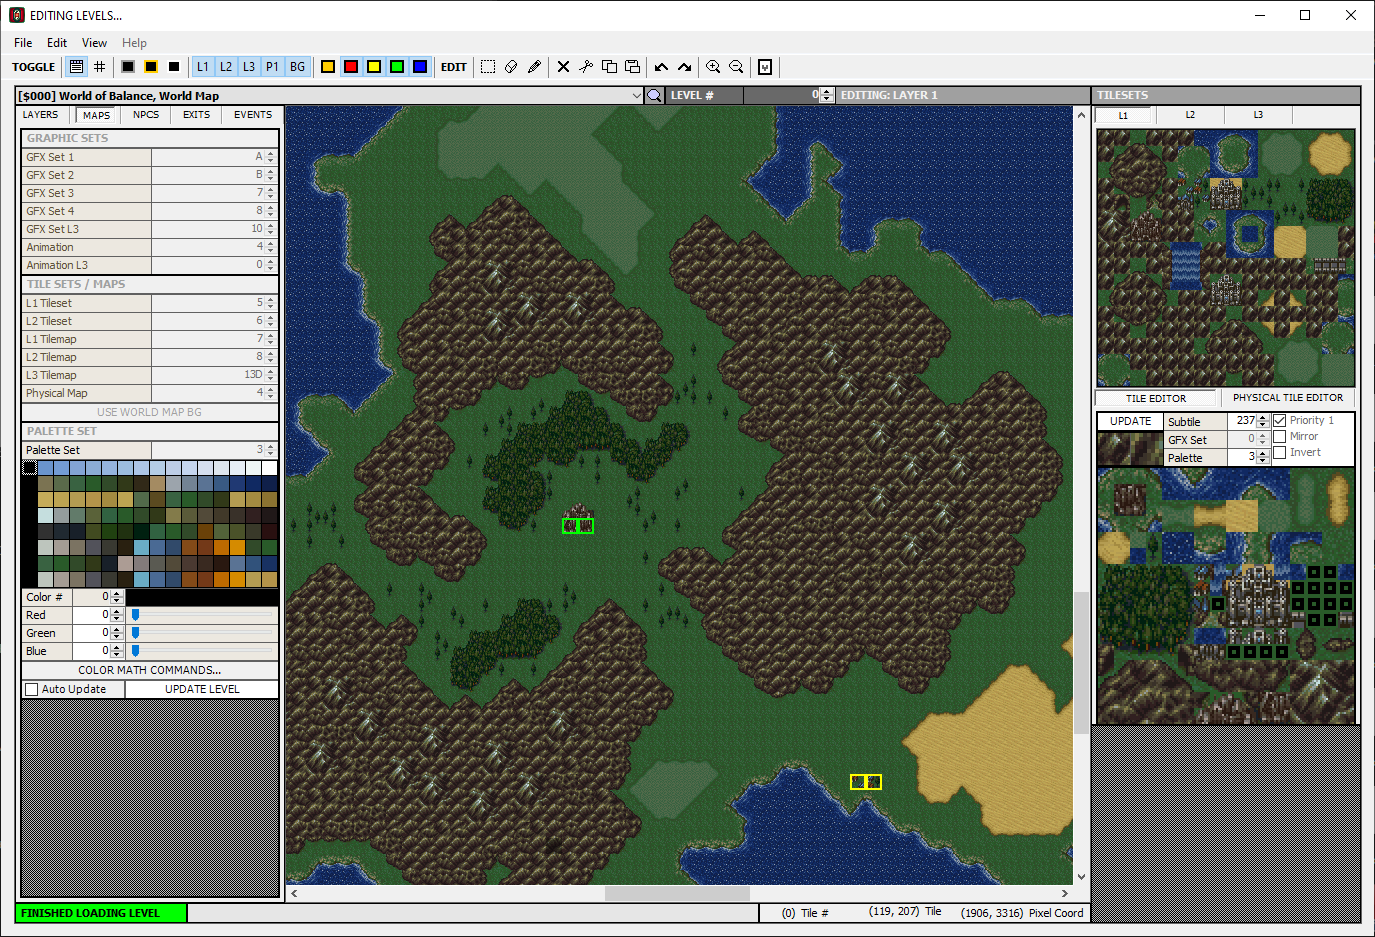1375x937 pixels.
Task: Toggle BG background display
Action: [297, 67]
